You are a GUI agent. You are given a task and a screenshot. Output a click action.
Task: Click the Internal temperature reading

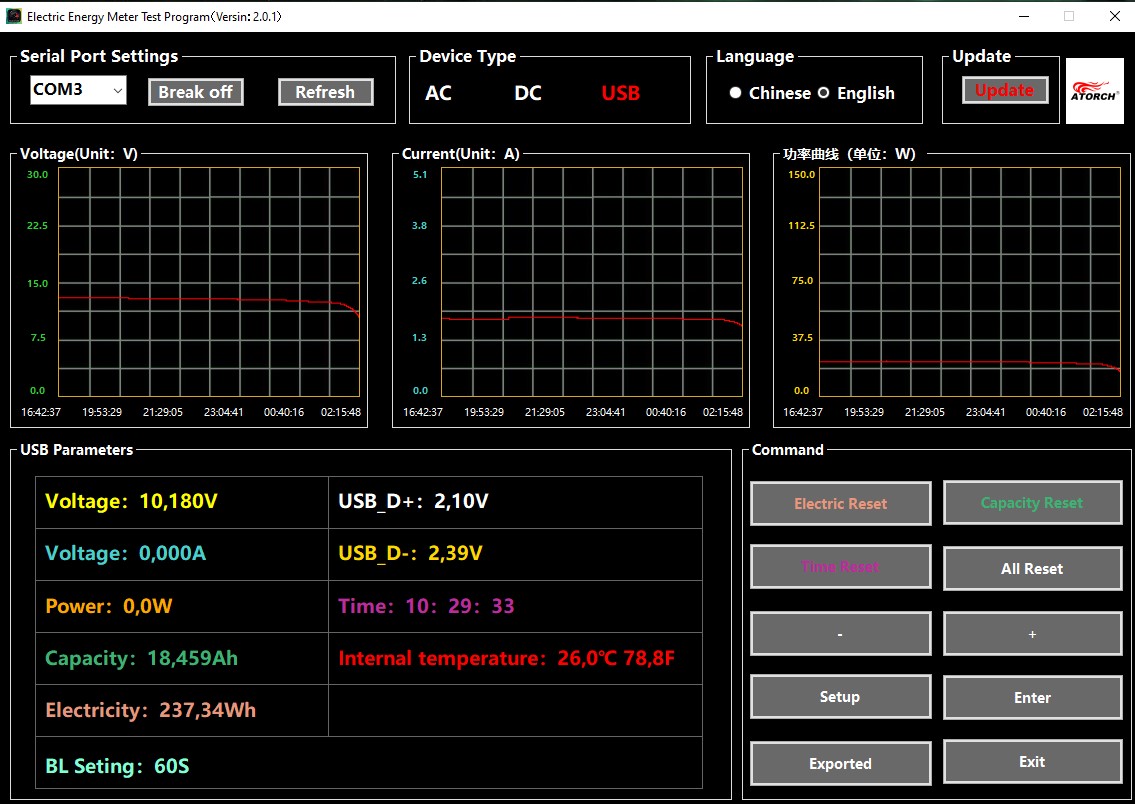pyautogui.click(x=507, y=659)
